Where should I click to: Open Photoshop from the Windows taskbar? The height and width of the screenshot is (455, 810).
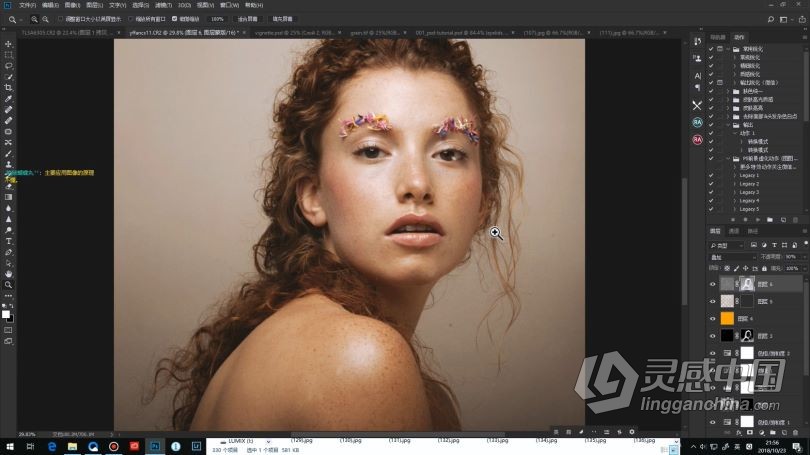pyautogui.click(x=156, y=446)
